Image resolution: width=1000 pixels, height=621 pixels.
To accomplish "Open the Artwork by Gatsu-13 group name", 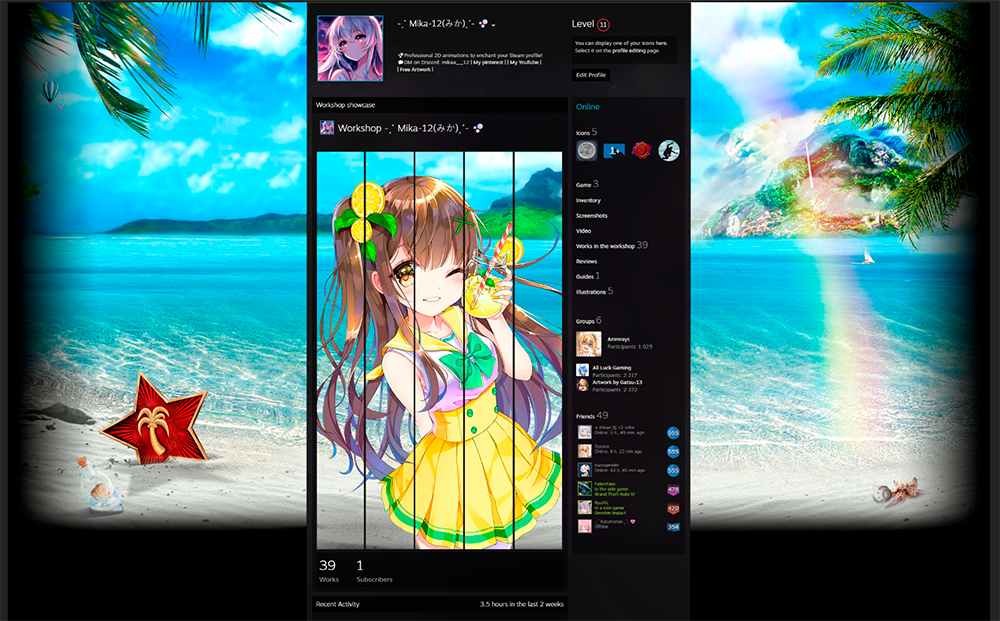I will tap(617, 383).
